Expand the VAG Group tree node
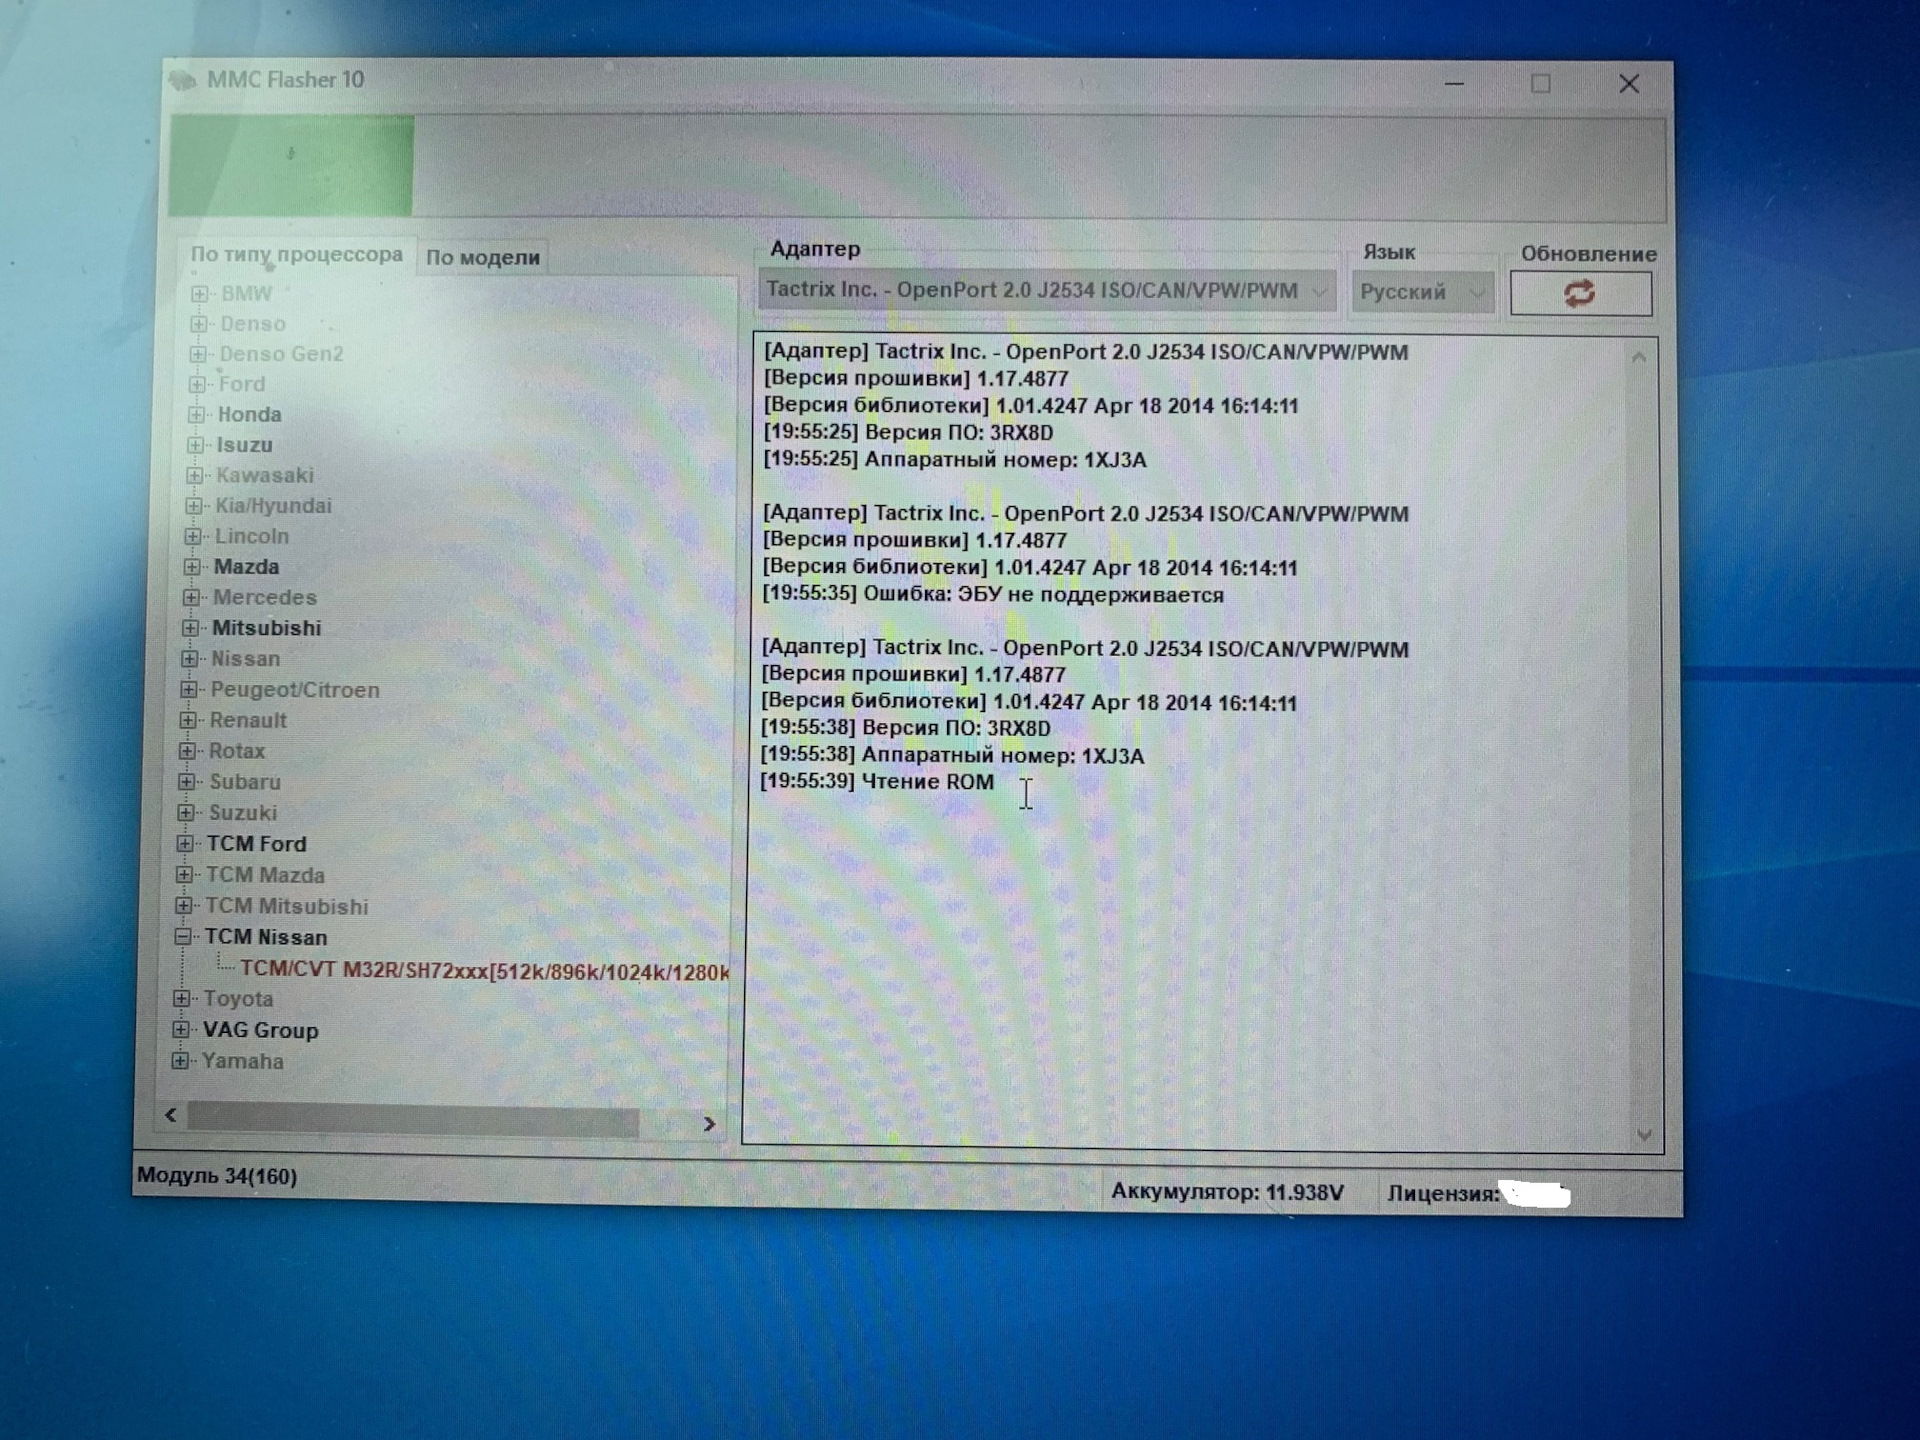Viewport: 1920px width, 1440px height. (x=180, y=1030)
